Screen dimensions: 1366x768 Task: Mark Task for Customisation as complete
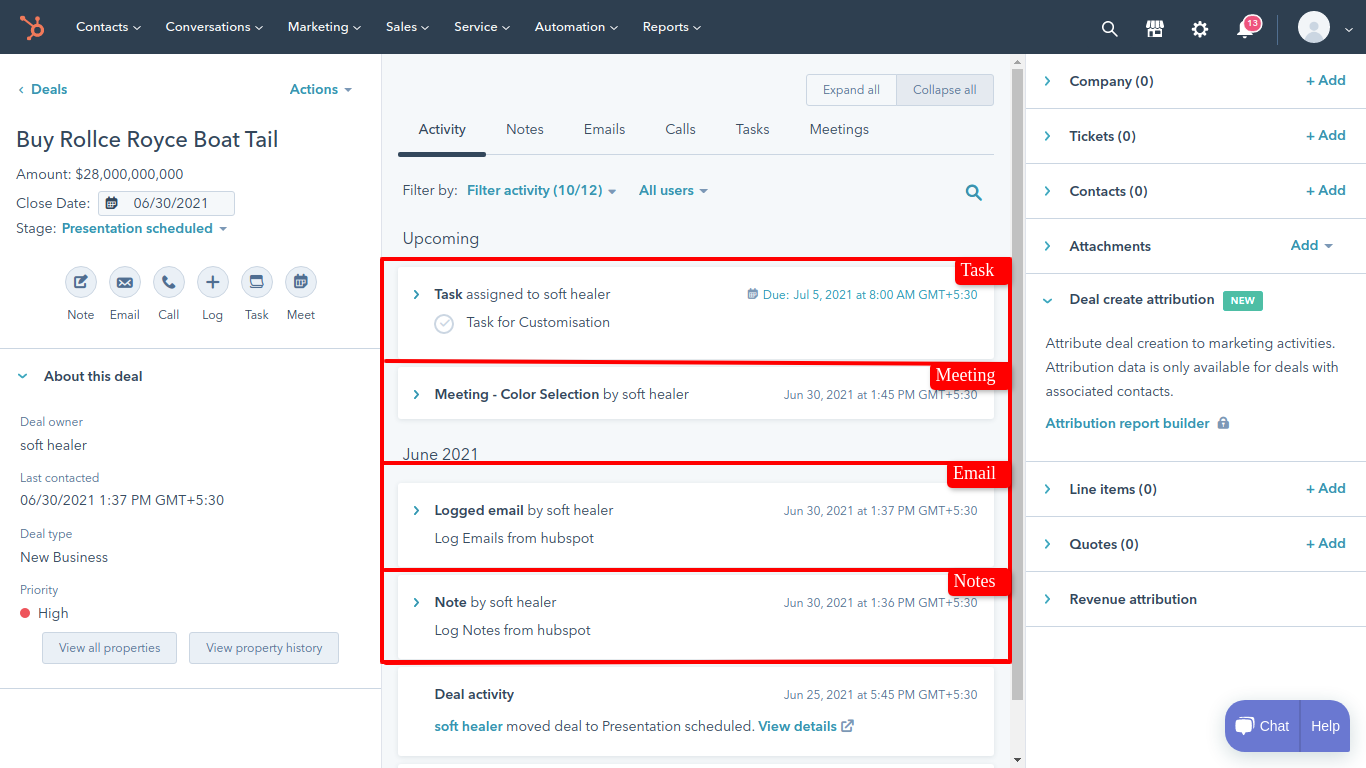[444, 323]
